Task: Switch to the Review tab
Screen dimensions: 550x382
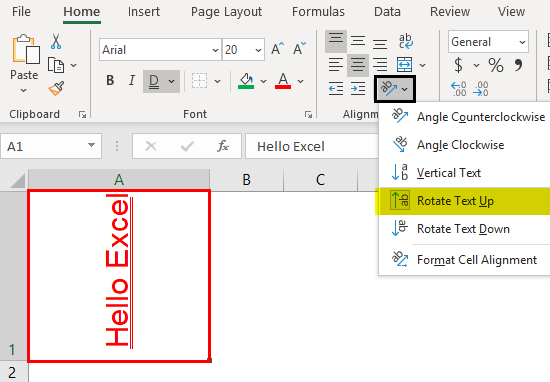Action: (x=450, y=12)
